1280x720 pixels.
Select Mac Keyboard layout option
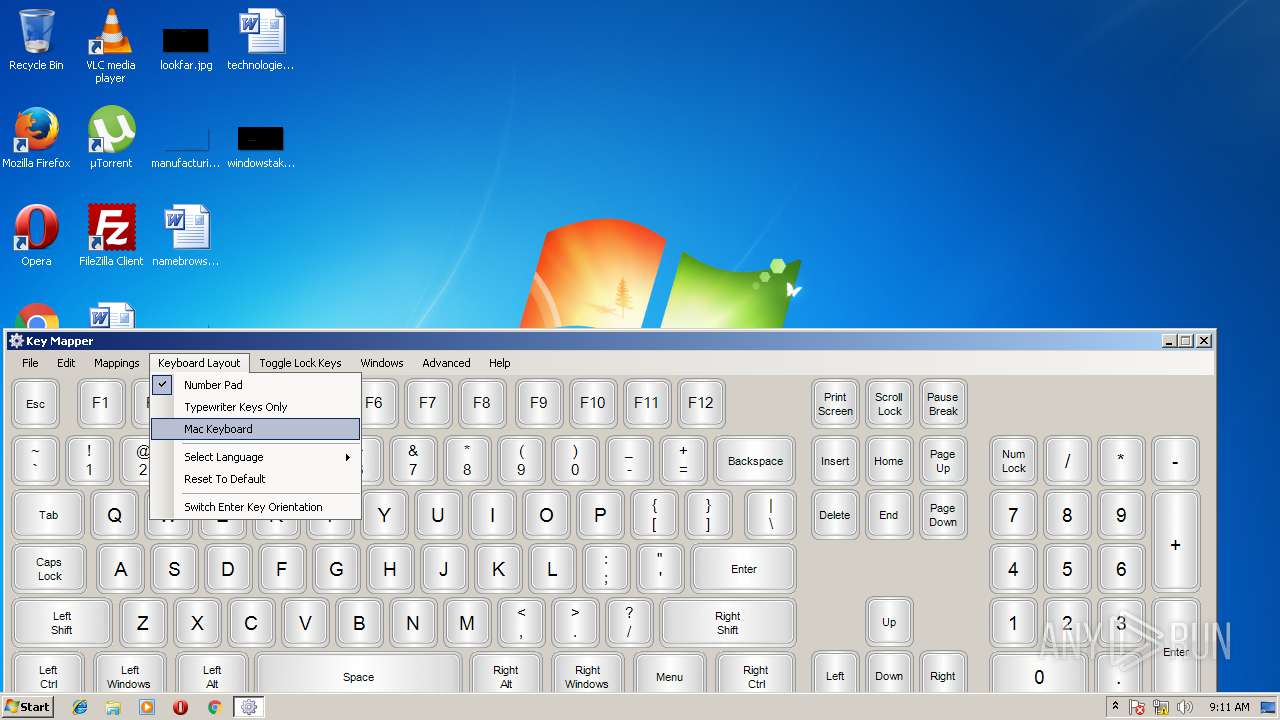tap(255, 429)
